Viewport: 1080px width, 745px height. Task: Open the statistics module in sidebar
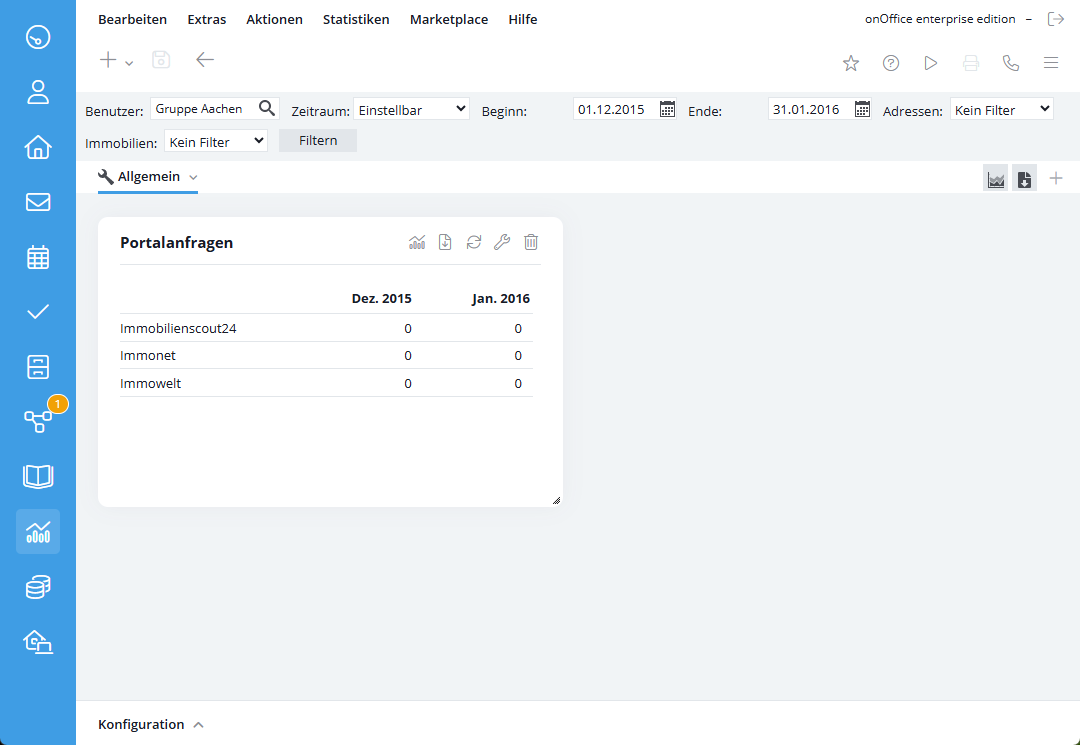(x=38, y=531)
